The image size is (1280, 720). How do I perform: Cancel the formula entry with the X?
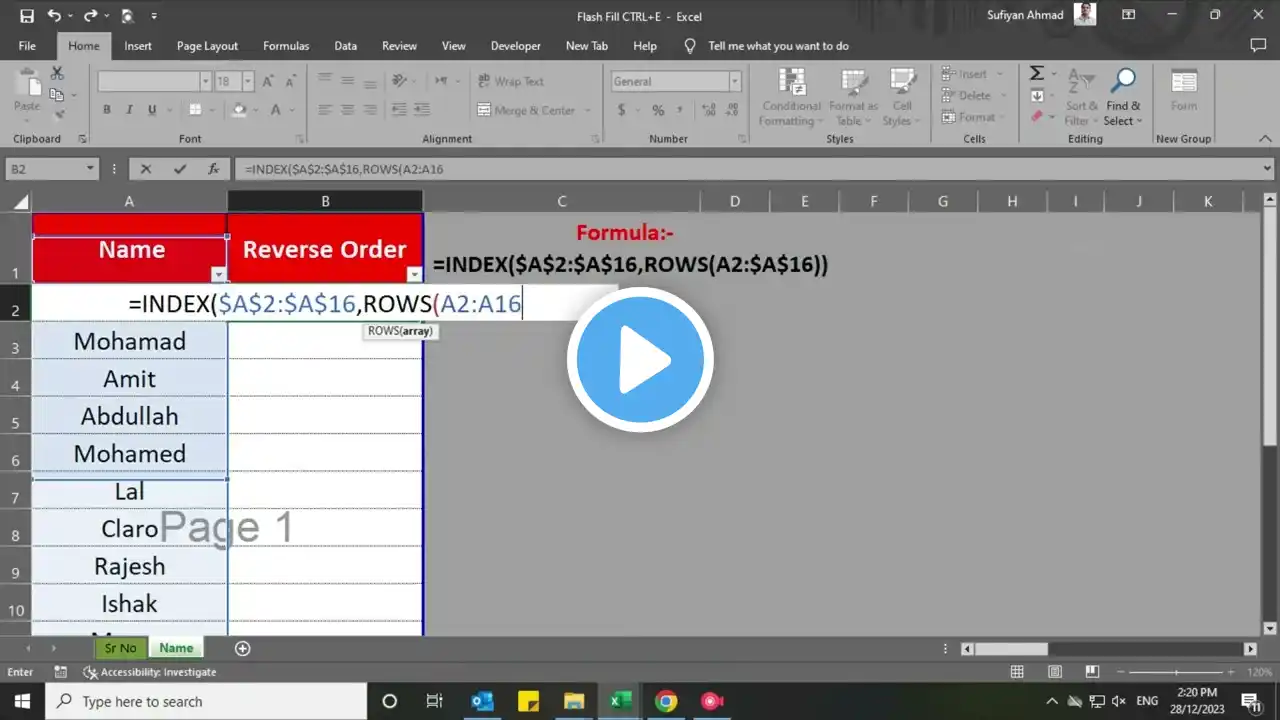point(146,169)
